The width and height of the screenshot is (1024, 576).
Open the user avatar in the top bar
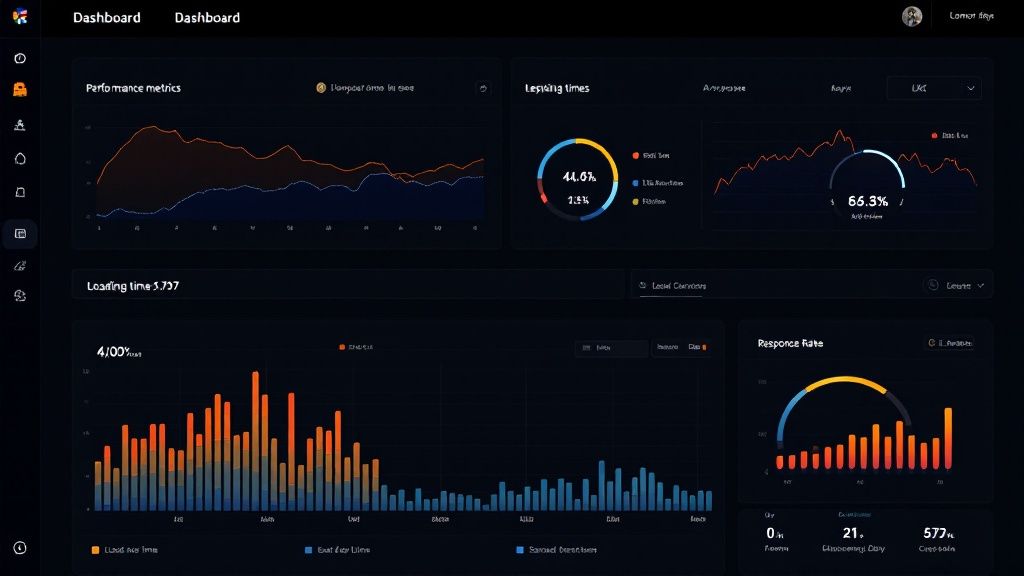coord(912,16)
